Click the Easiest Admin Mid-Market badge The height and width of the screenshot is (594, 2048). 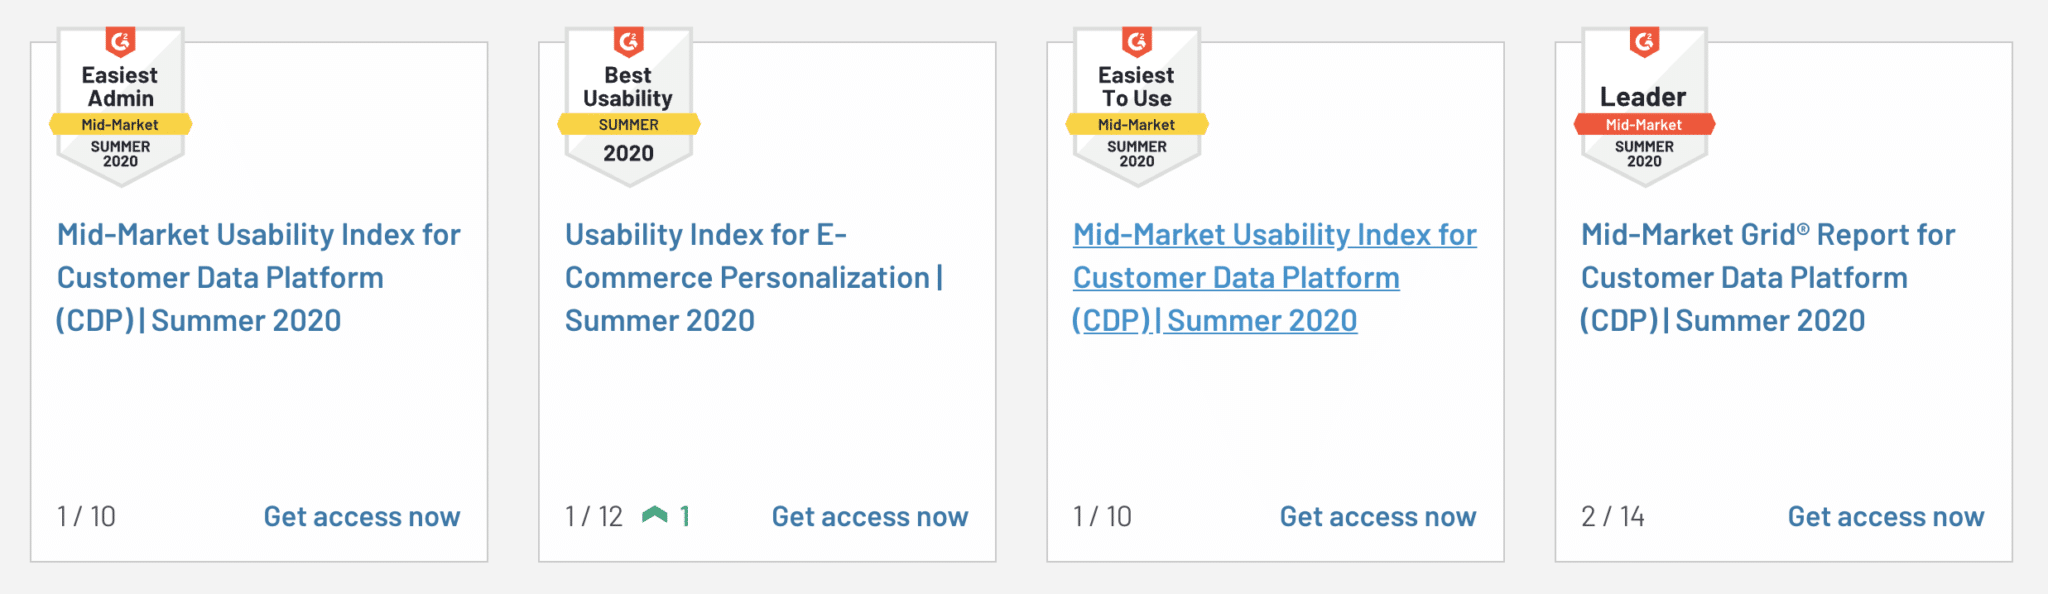click(x=120, y=107)
